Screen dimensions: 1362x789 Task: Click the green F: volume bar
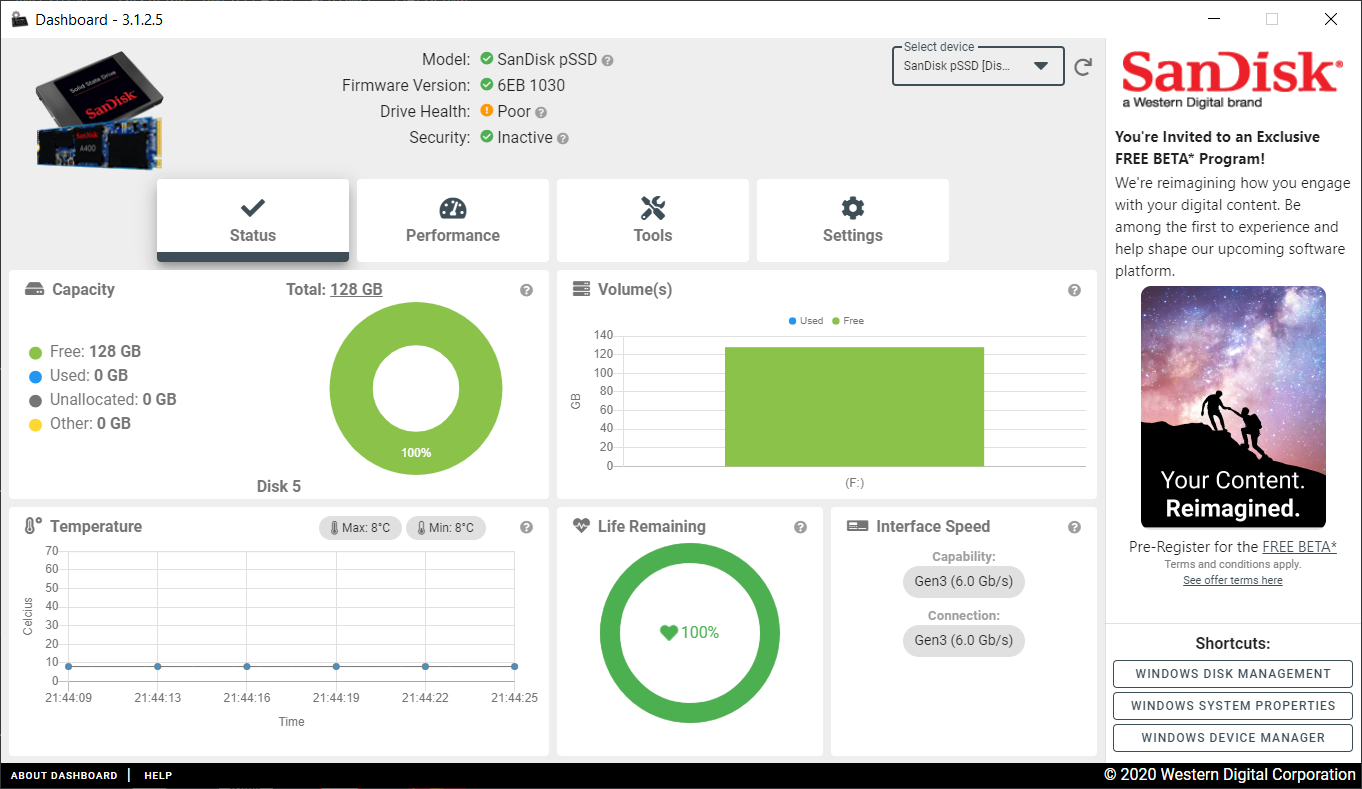[x=854, y=406]
